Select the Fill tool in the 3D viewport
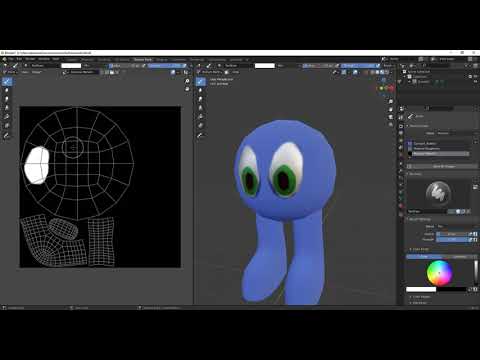 point(200,117)
